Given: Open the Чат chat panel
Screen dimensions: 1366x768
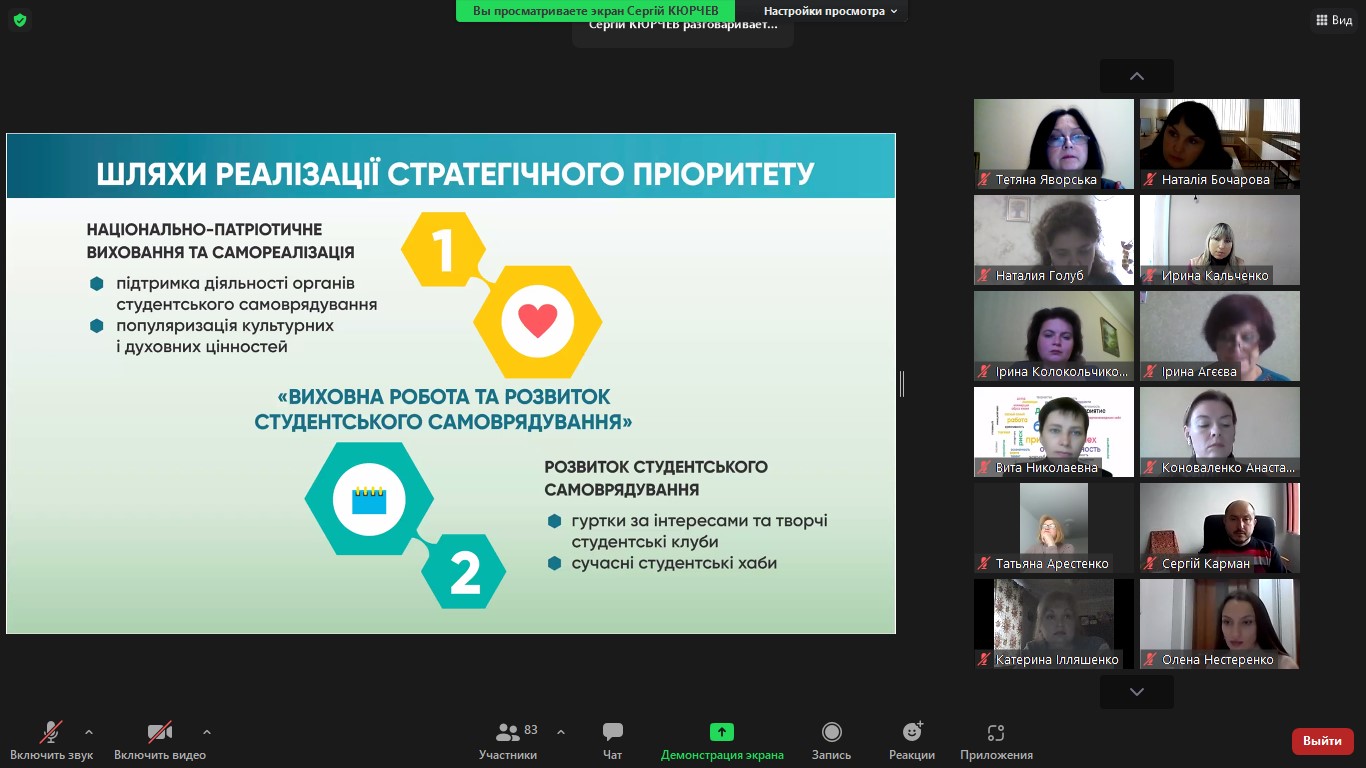Looking at the screenshot, I should pyautogui.click(x=613, y=741).
